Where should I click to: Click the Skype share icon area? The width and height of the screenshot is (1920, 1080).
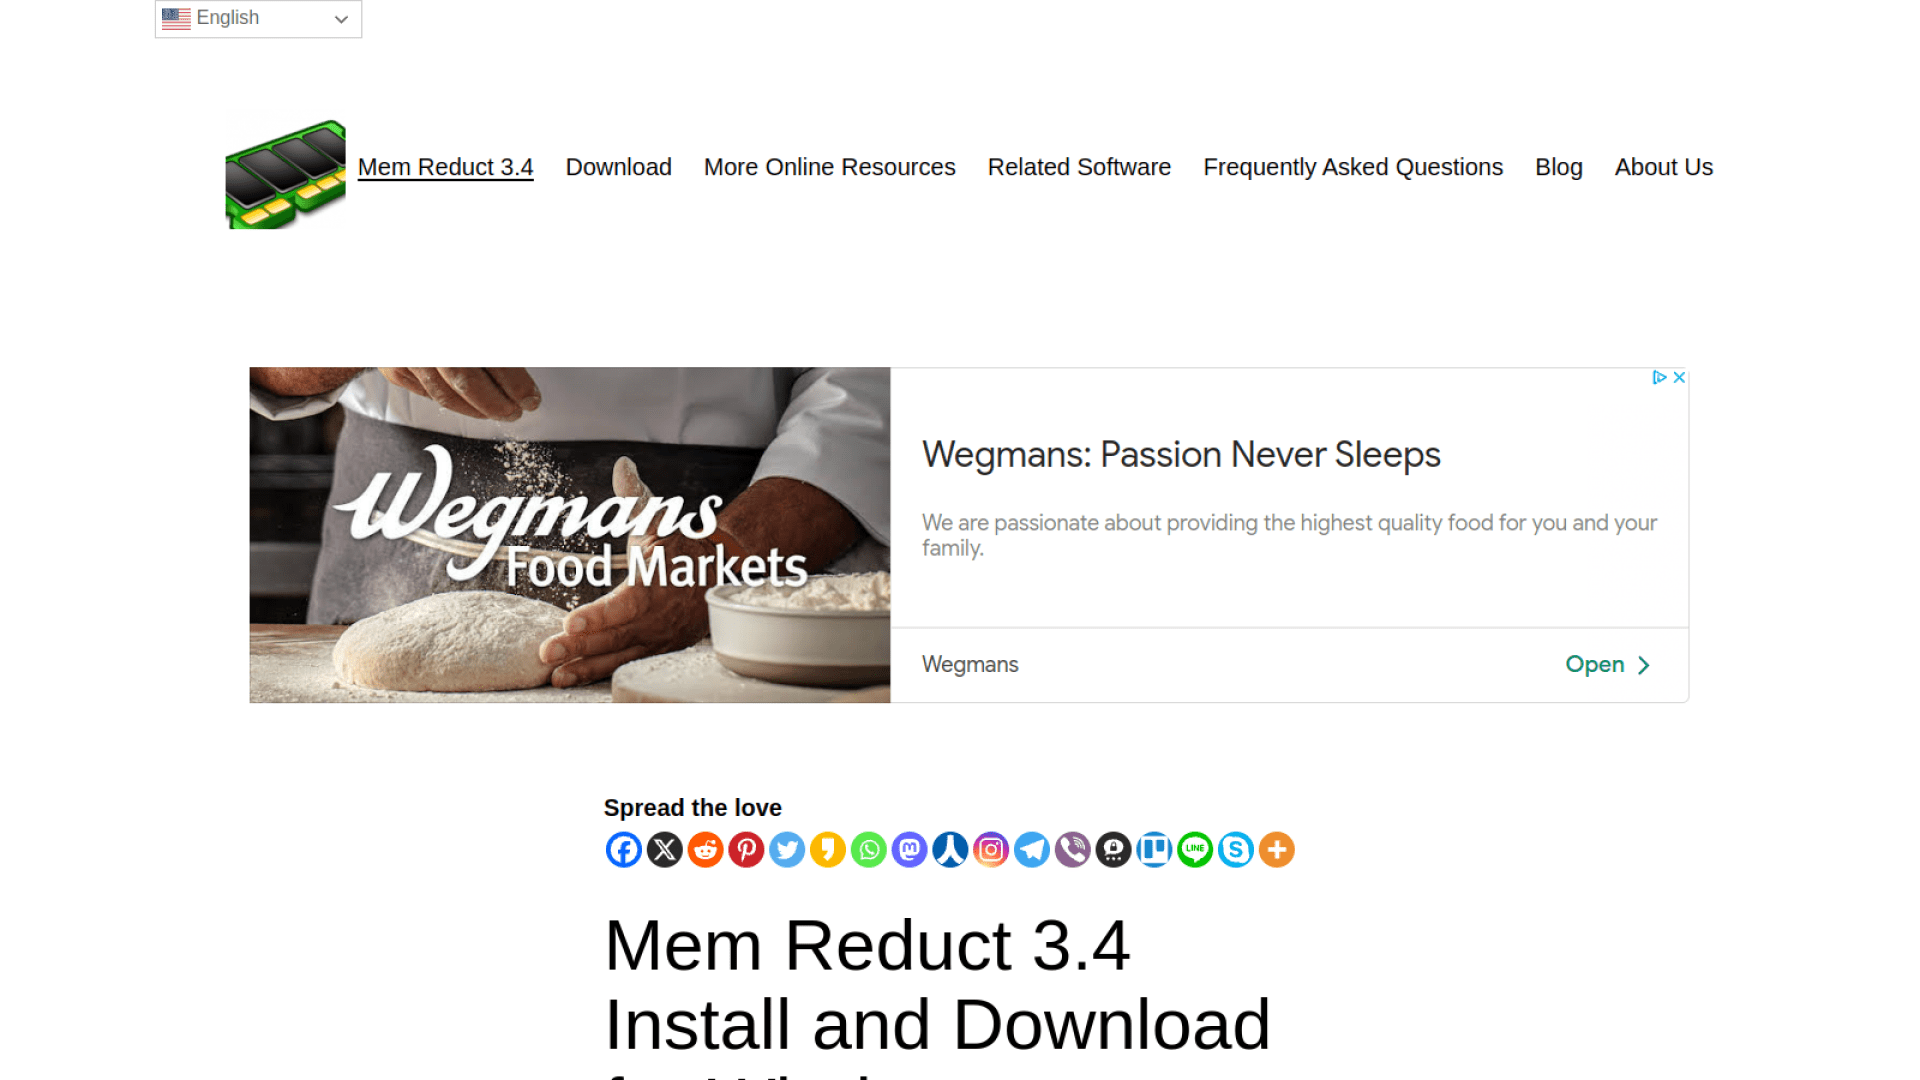[x=1236, y=849]
